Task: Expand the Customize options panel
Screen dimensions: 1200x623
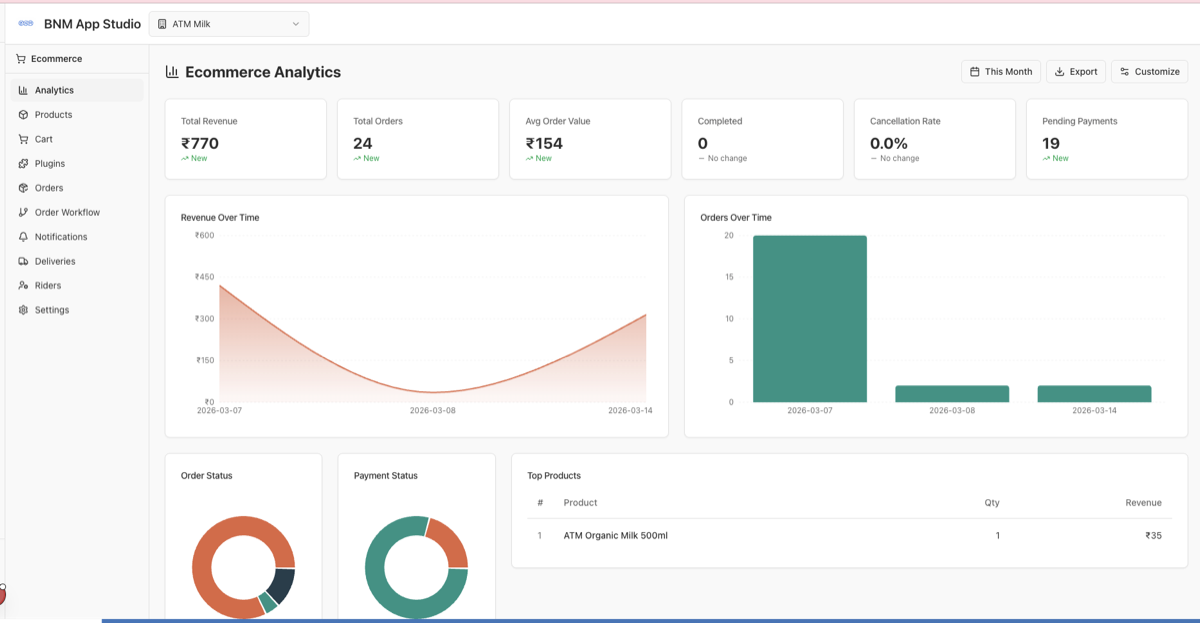Action: [x=1149, y=71]
